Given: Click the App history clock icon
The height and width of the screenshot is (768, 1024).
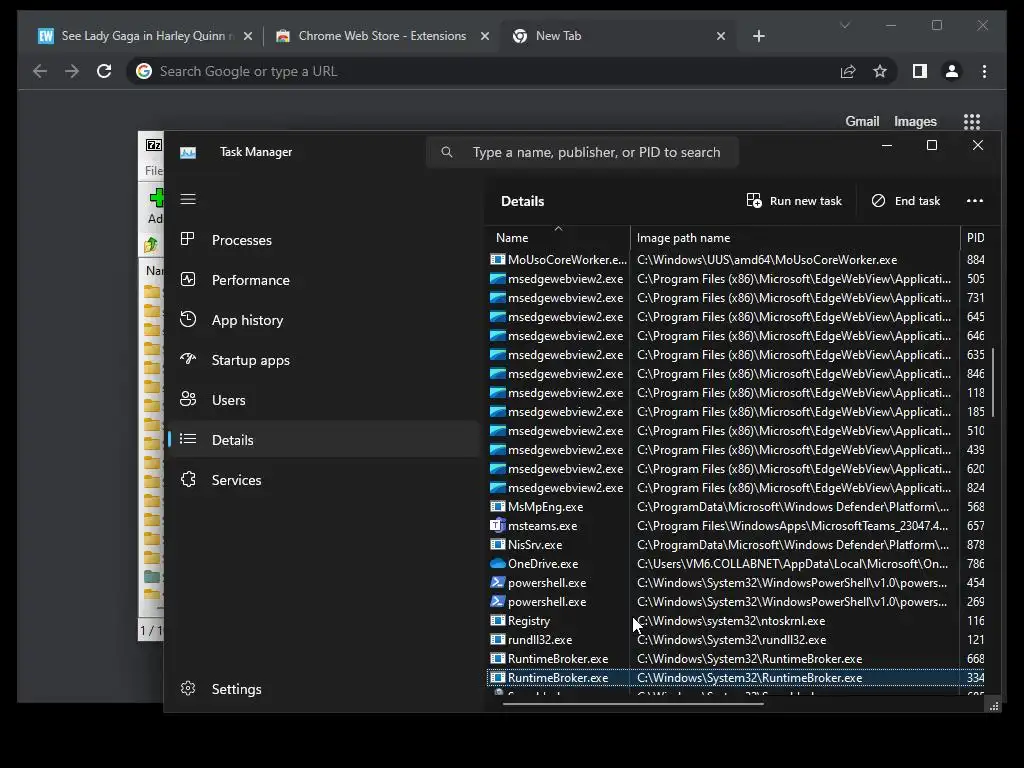Looking at the screenshot, I should [x=188, y=319].
